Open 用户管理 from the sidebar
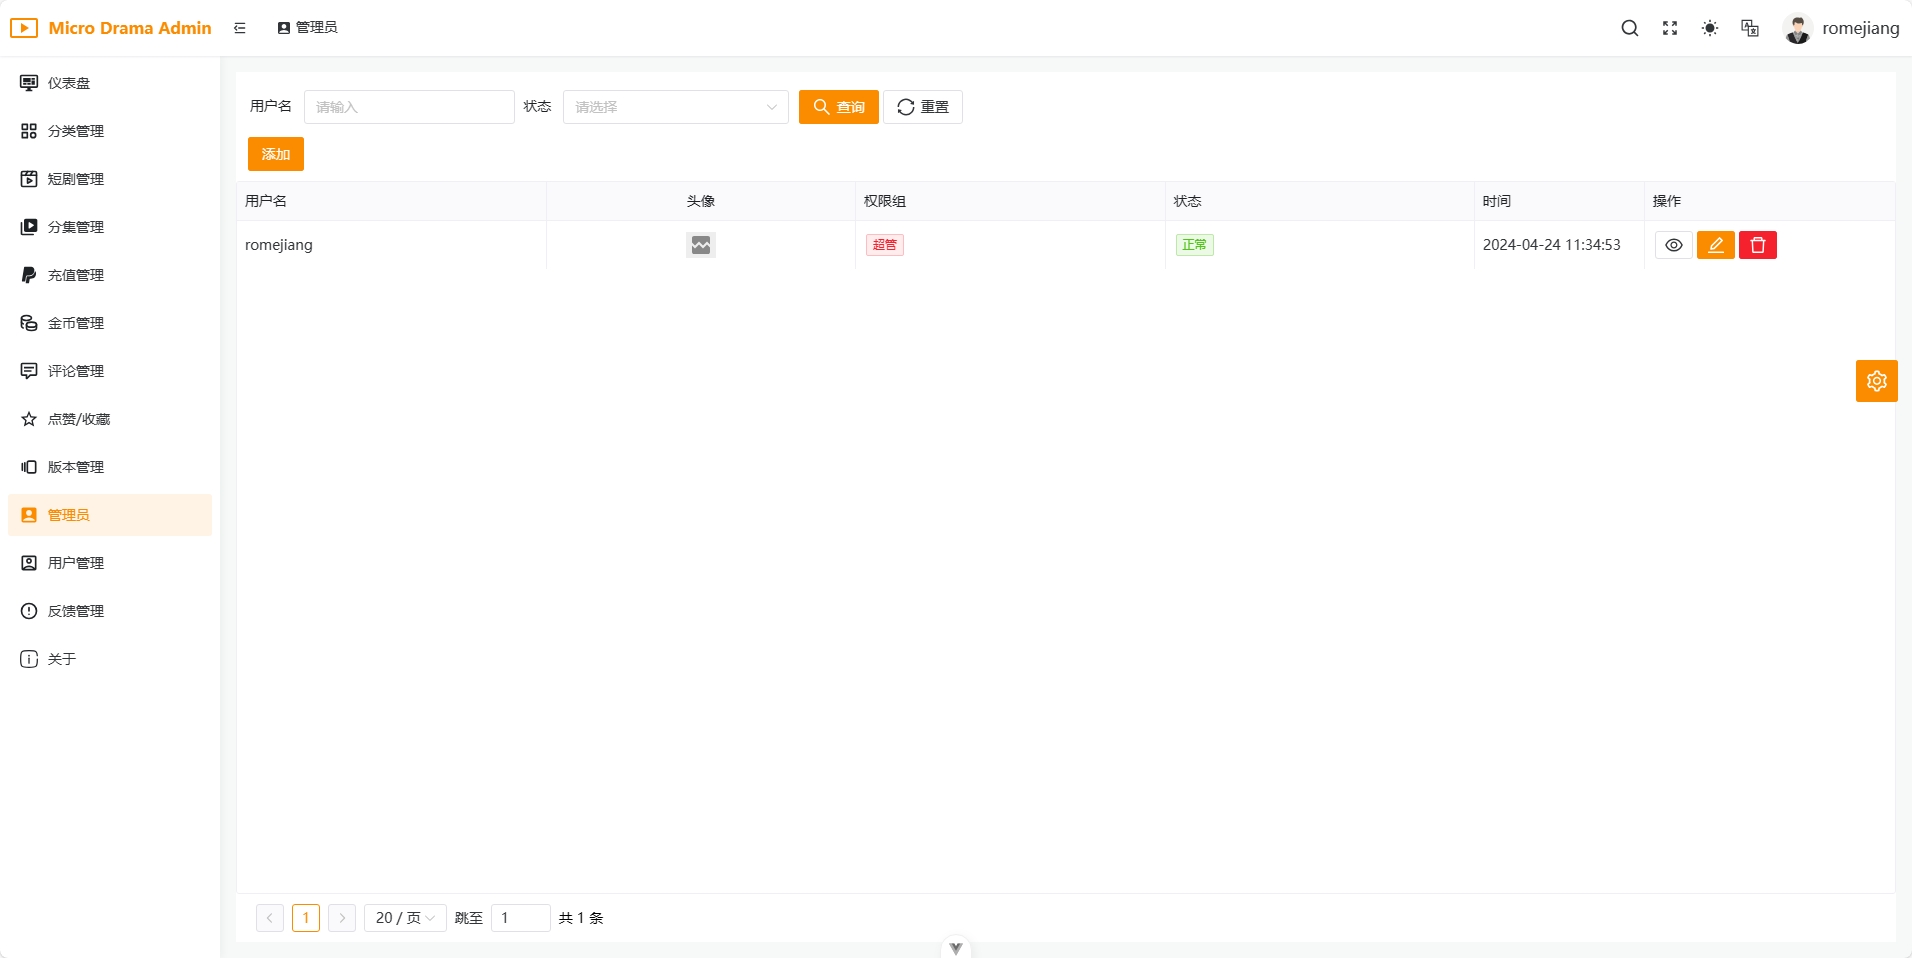The width and height of the screenshot is (1912, 958). [x=75, y=563]
